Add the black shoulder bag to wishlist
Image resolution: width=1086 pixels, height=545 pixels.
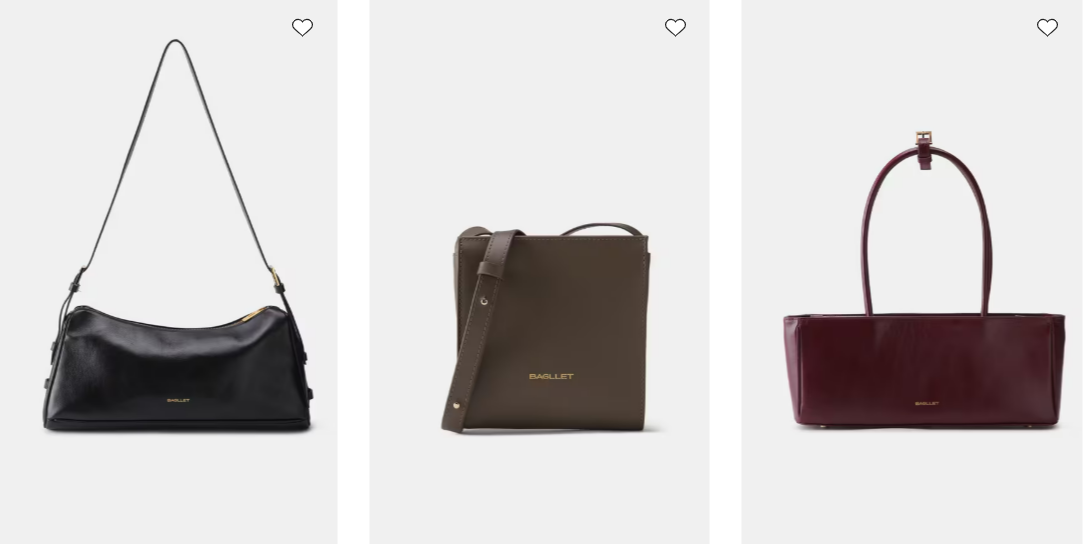[302, 28]
